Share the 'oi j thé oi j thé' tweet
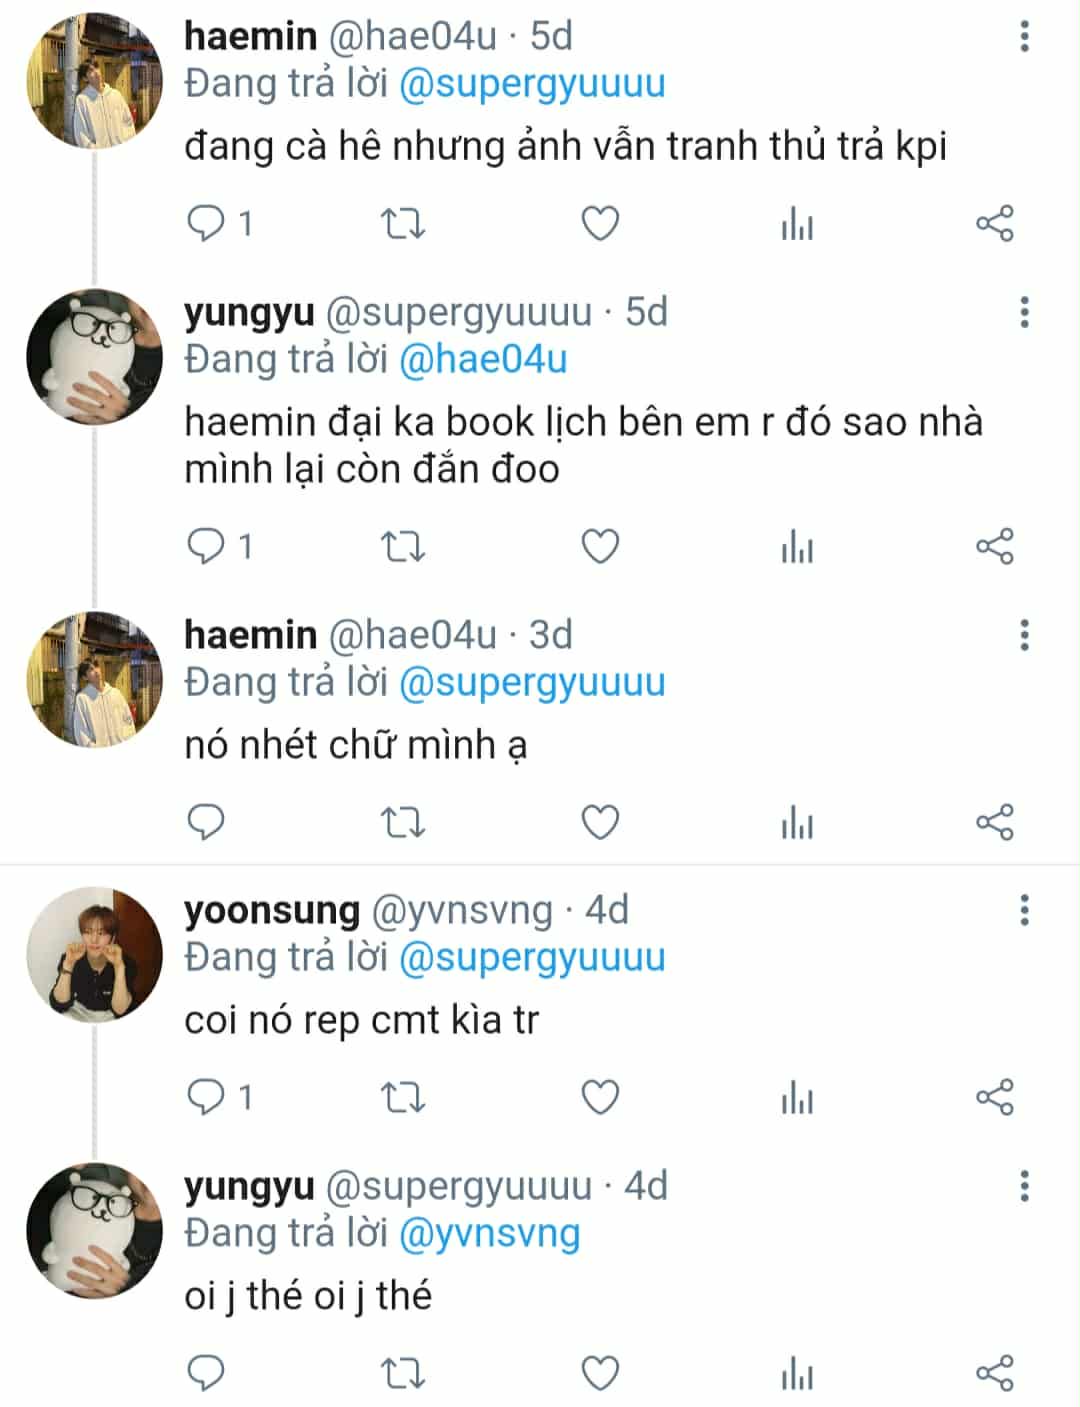 coord(994,1373)
